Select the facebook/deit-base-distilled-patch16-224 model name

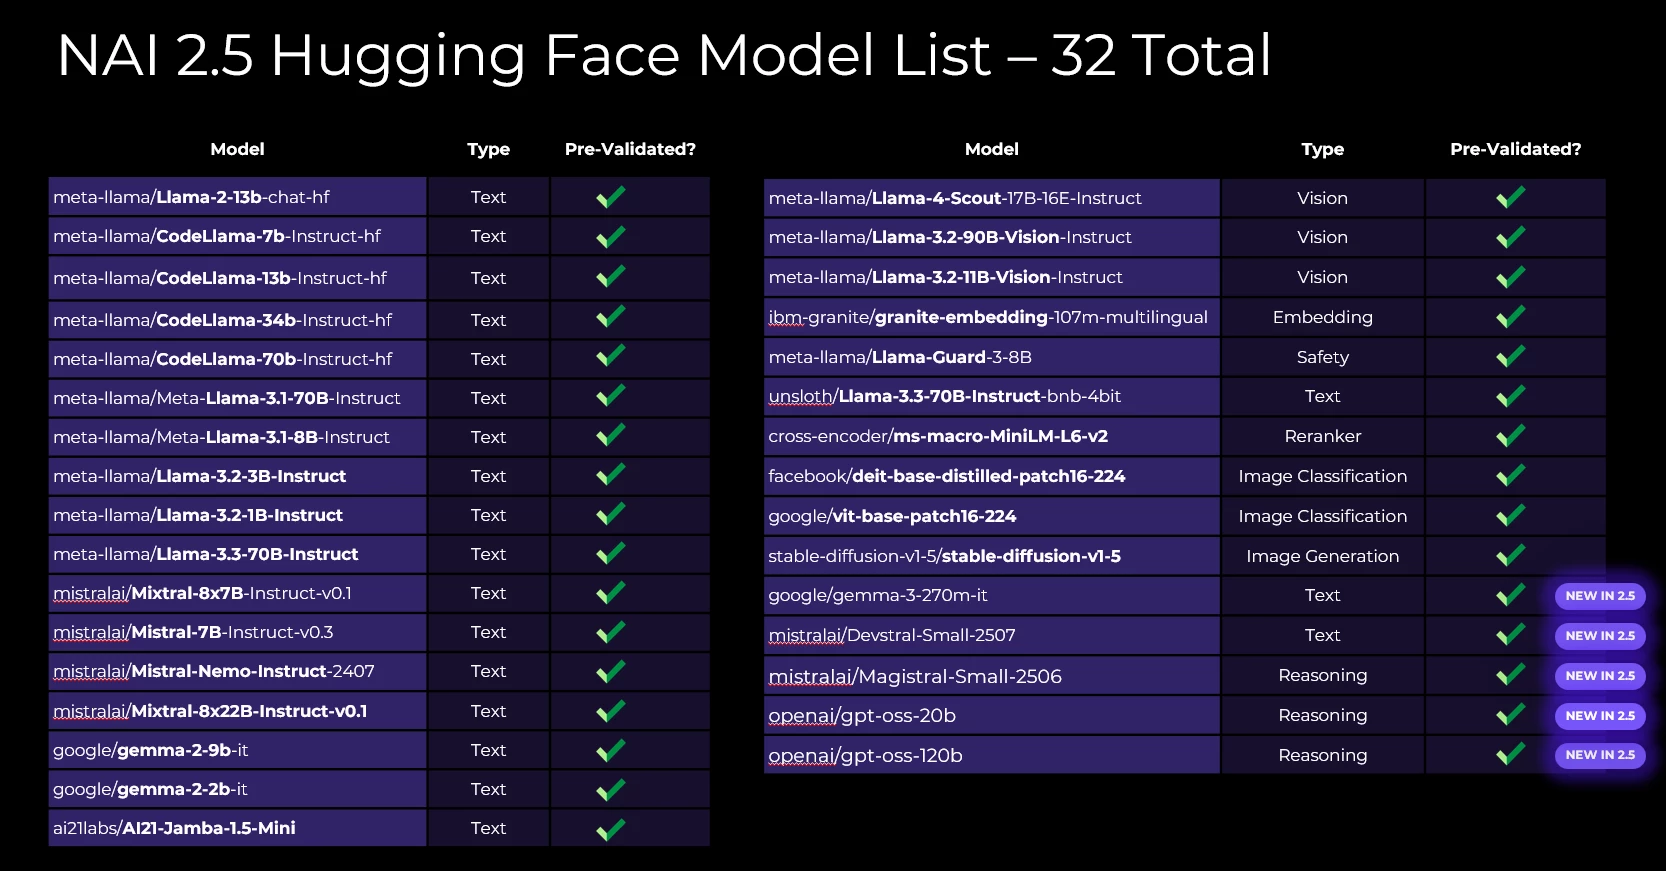(x=946, y=476)
